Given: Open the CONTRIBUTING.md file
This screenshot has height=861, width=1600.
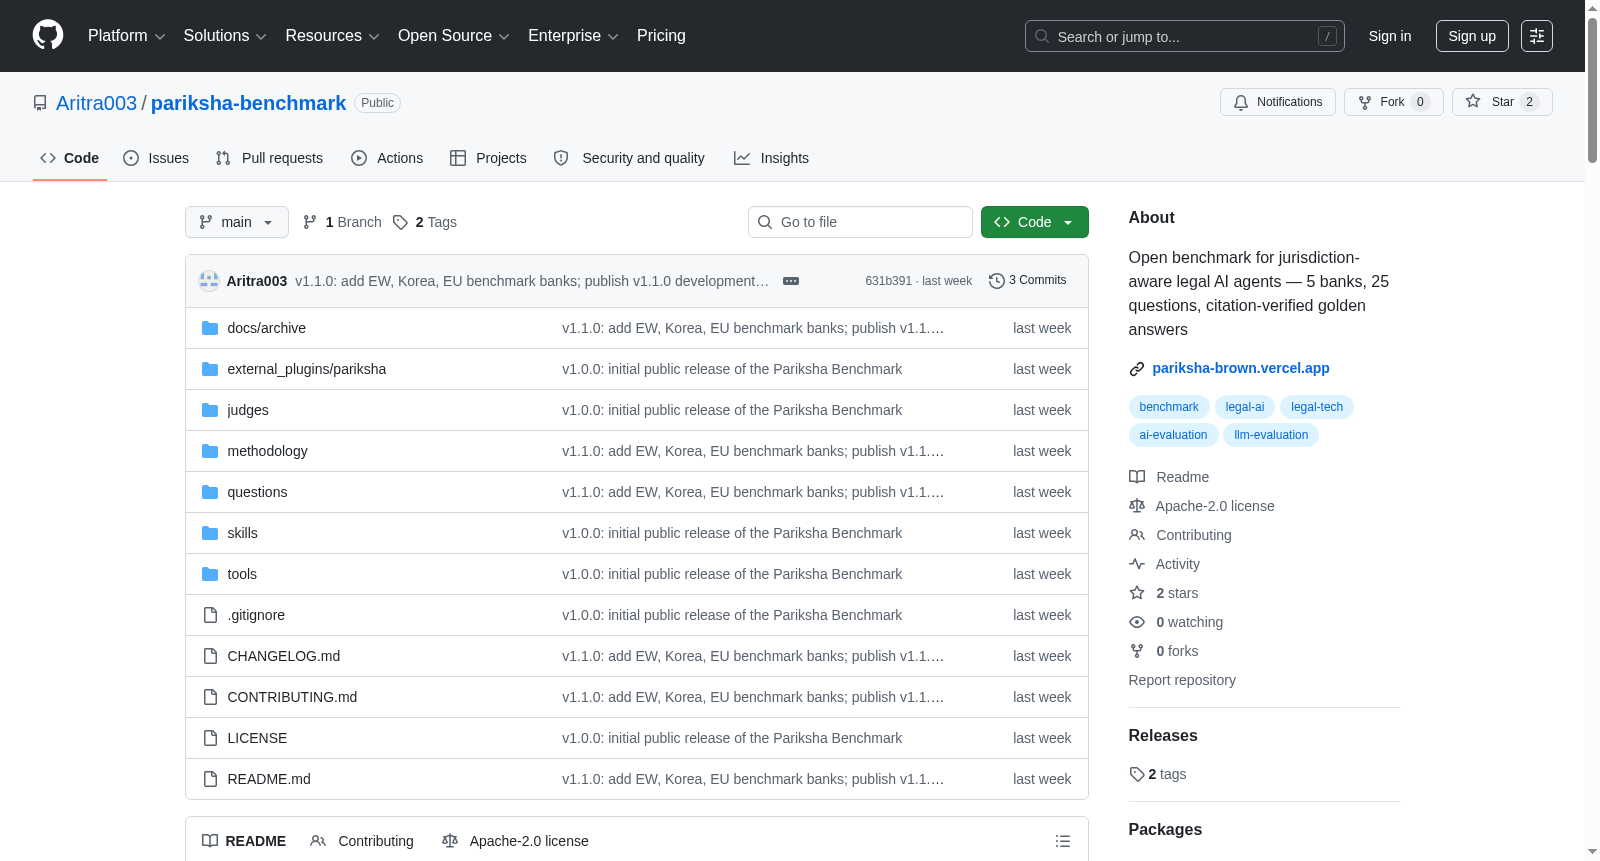Looking at the screenshot, I should pos(292,697).
